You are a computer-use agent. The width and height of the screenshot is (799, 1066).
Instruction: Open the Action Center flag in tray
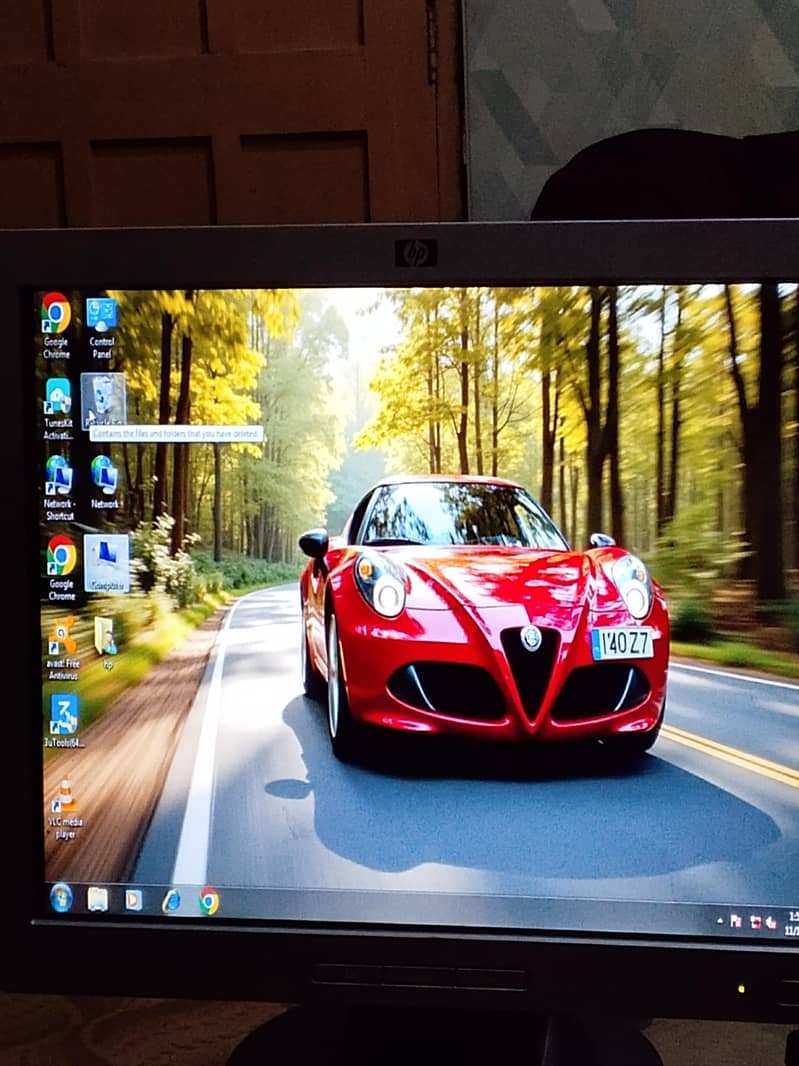coord(736,921)
